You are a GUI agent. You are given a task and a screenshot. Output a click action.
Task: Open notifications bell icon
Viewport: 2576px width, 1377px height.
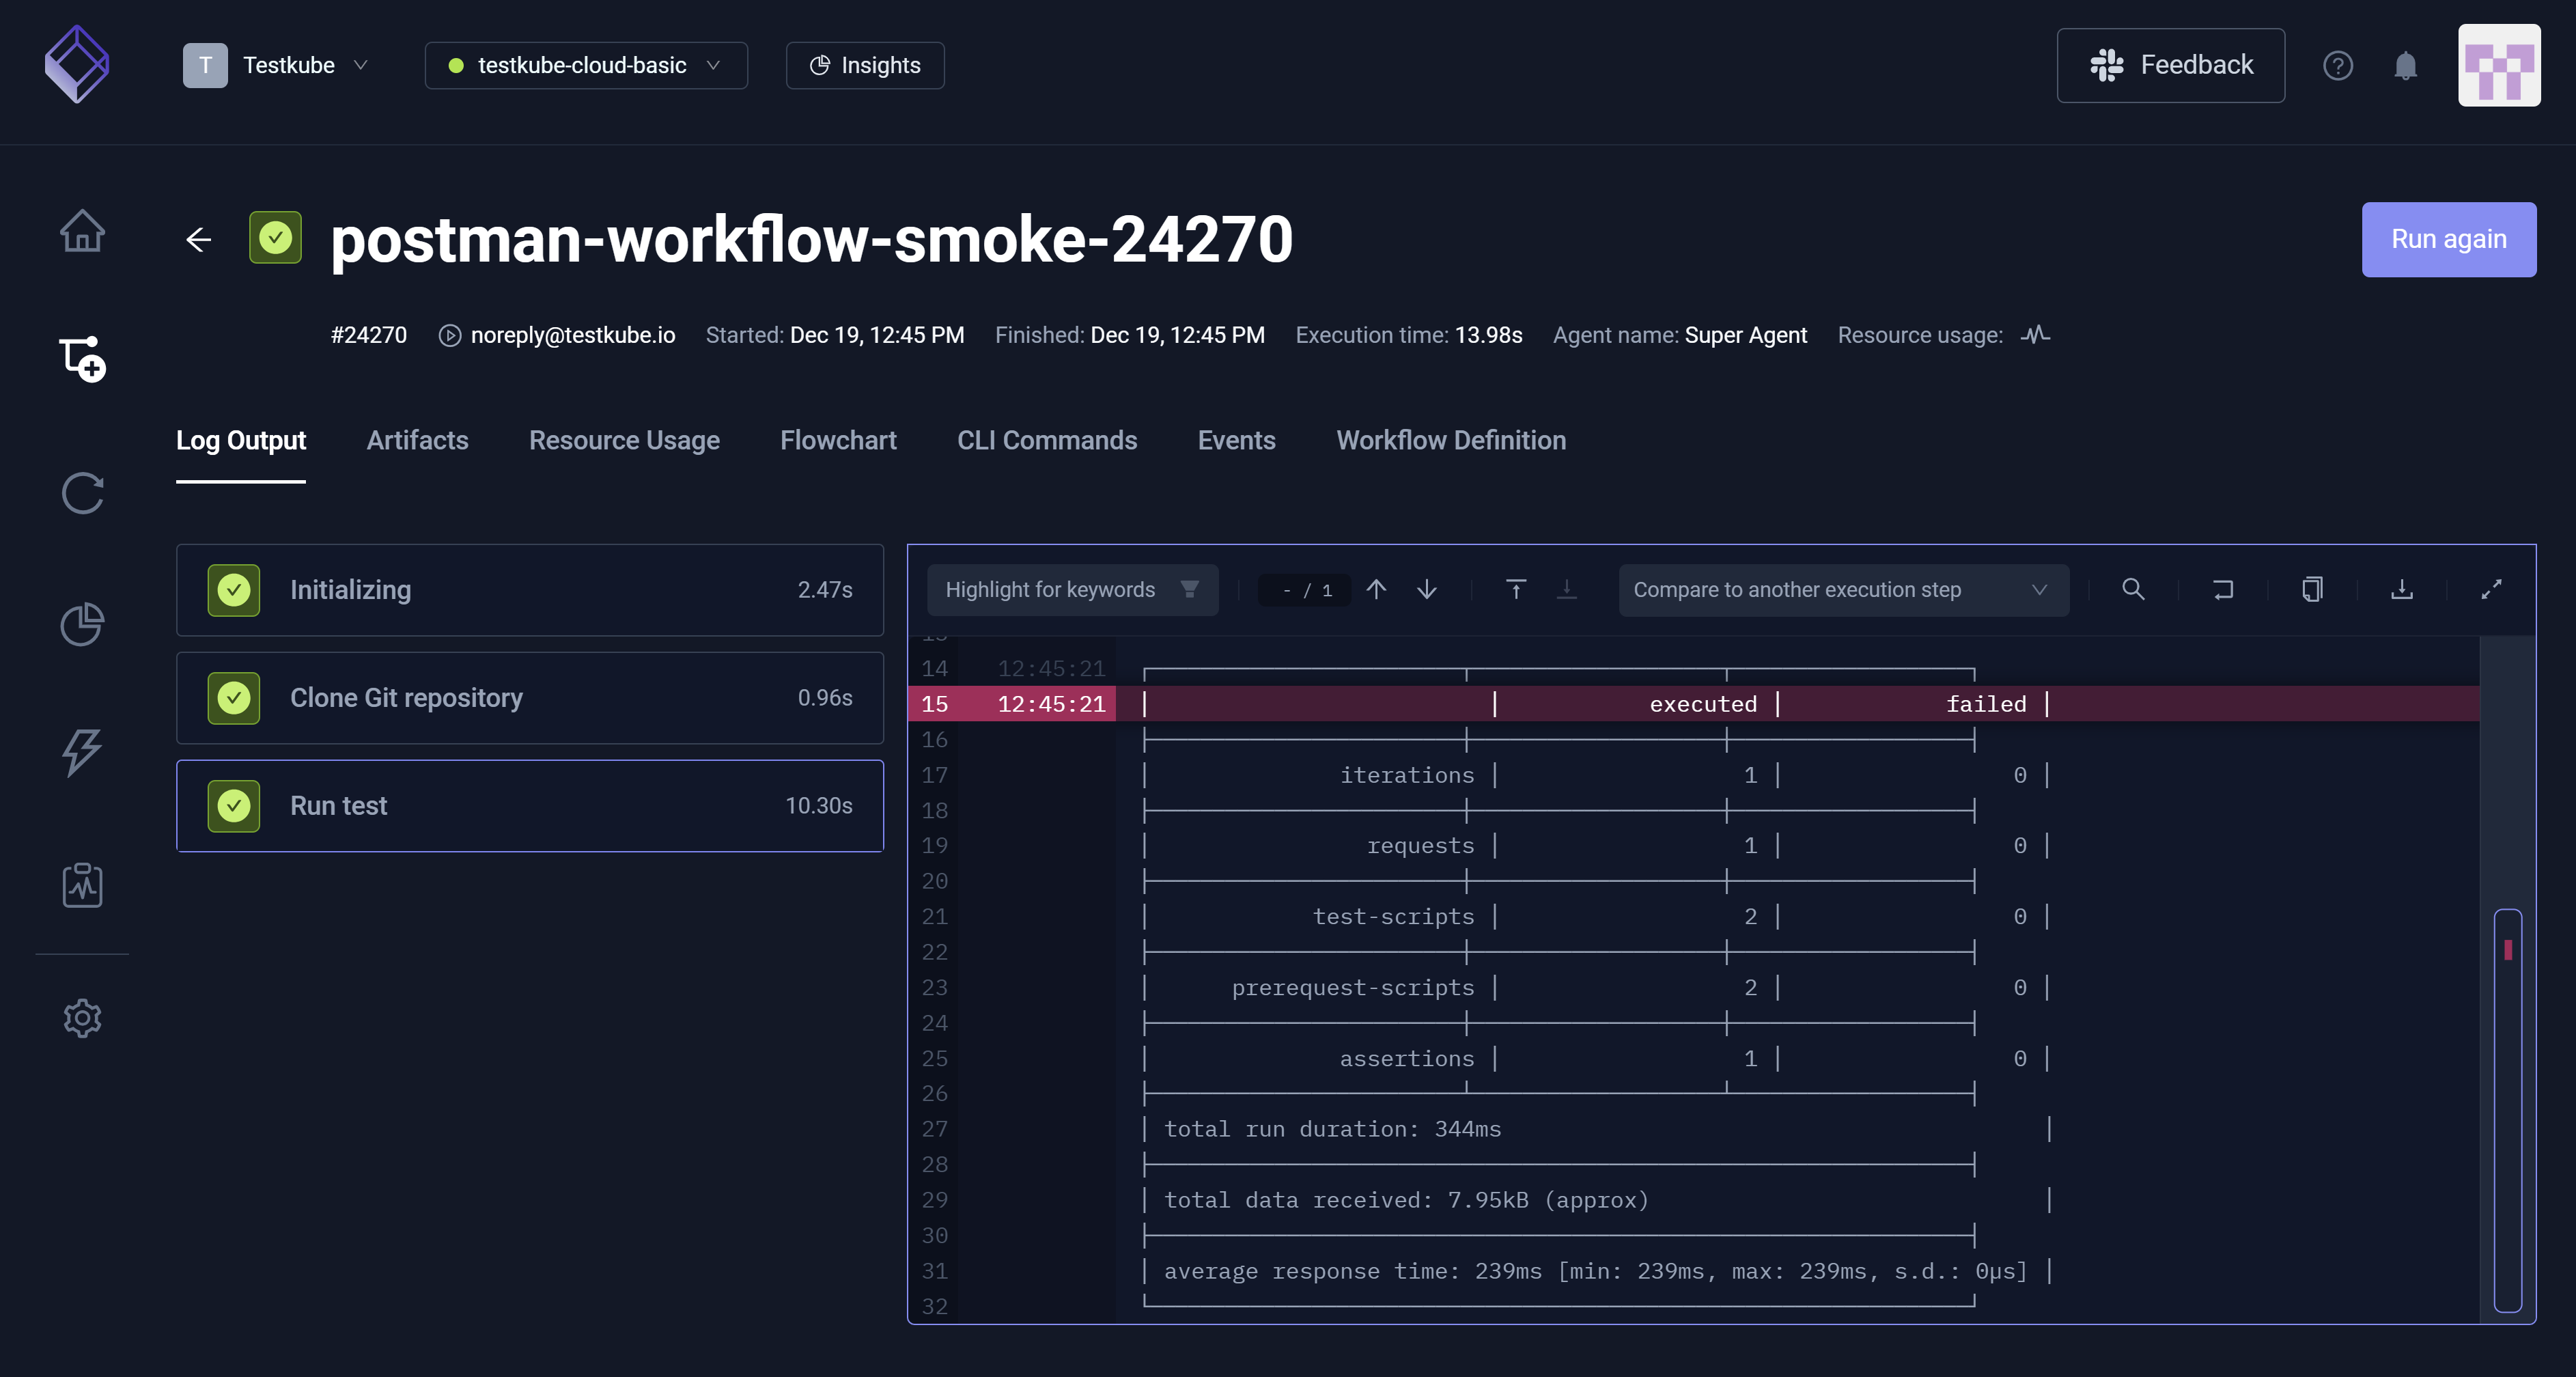(2405, 66)
